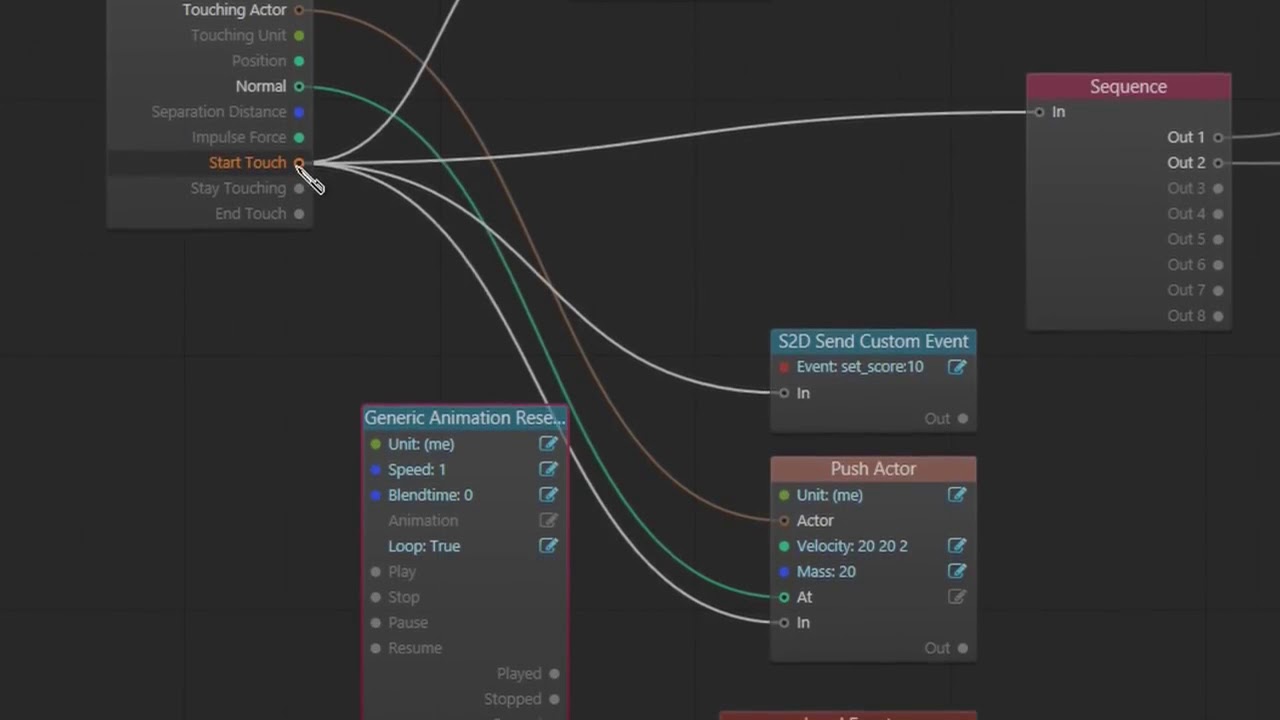Click the S2D Send Custom Event Out port
Viewport: 1280px width, 720px height.
pos(963,418)
